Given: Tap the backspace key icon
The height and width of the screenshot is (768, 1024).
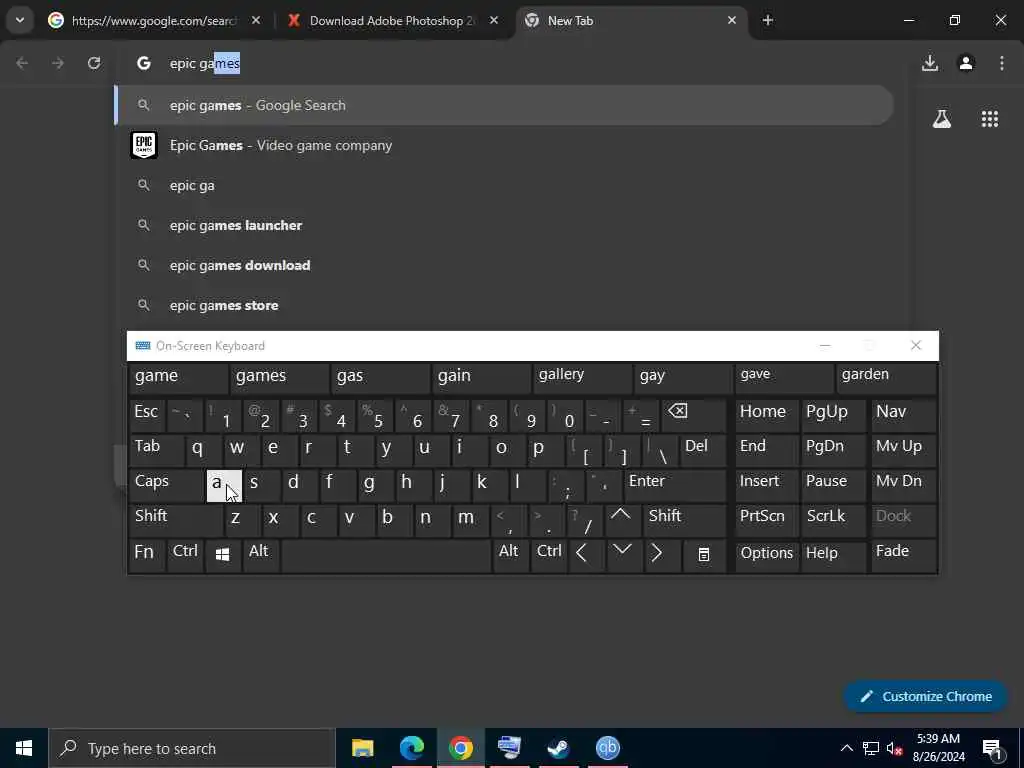Looking at the screenshot, I should [693, 415].
